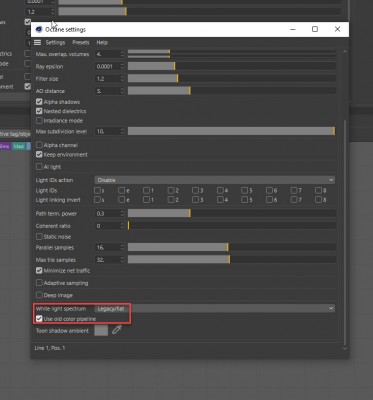Click the Max tile samples spinner arrows
The image size is (373, 400).
(122, 260)
